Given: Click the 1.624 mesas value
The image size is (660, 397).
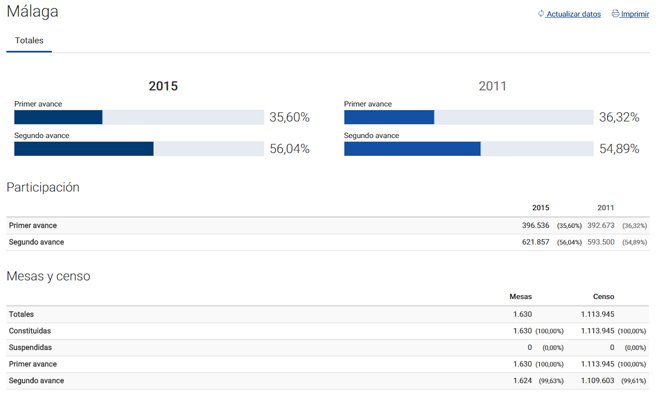Looking at the screenshot, I should click(x=522, y=381).
